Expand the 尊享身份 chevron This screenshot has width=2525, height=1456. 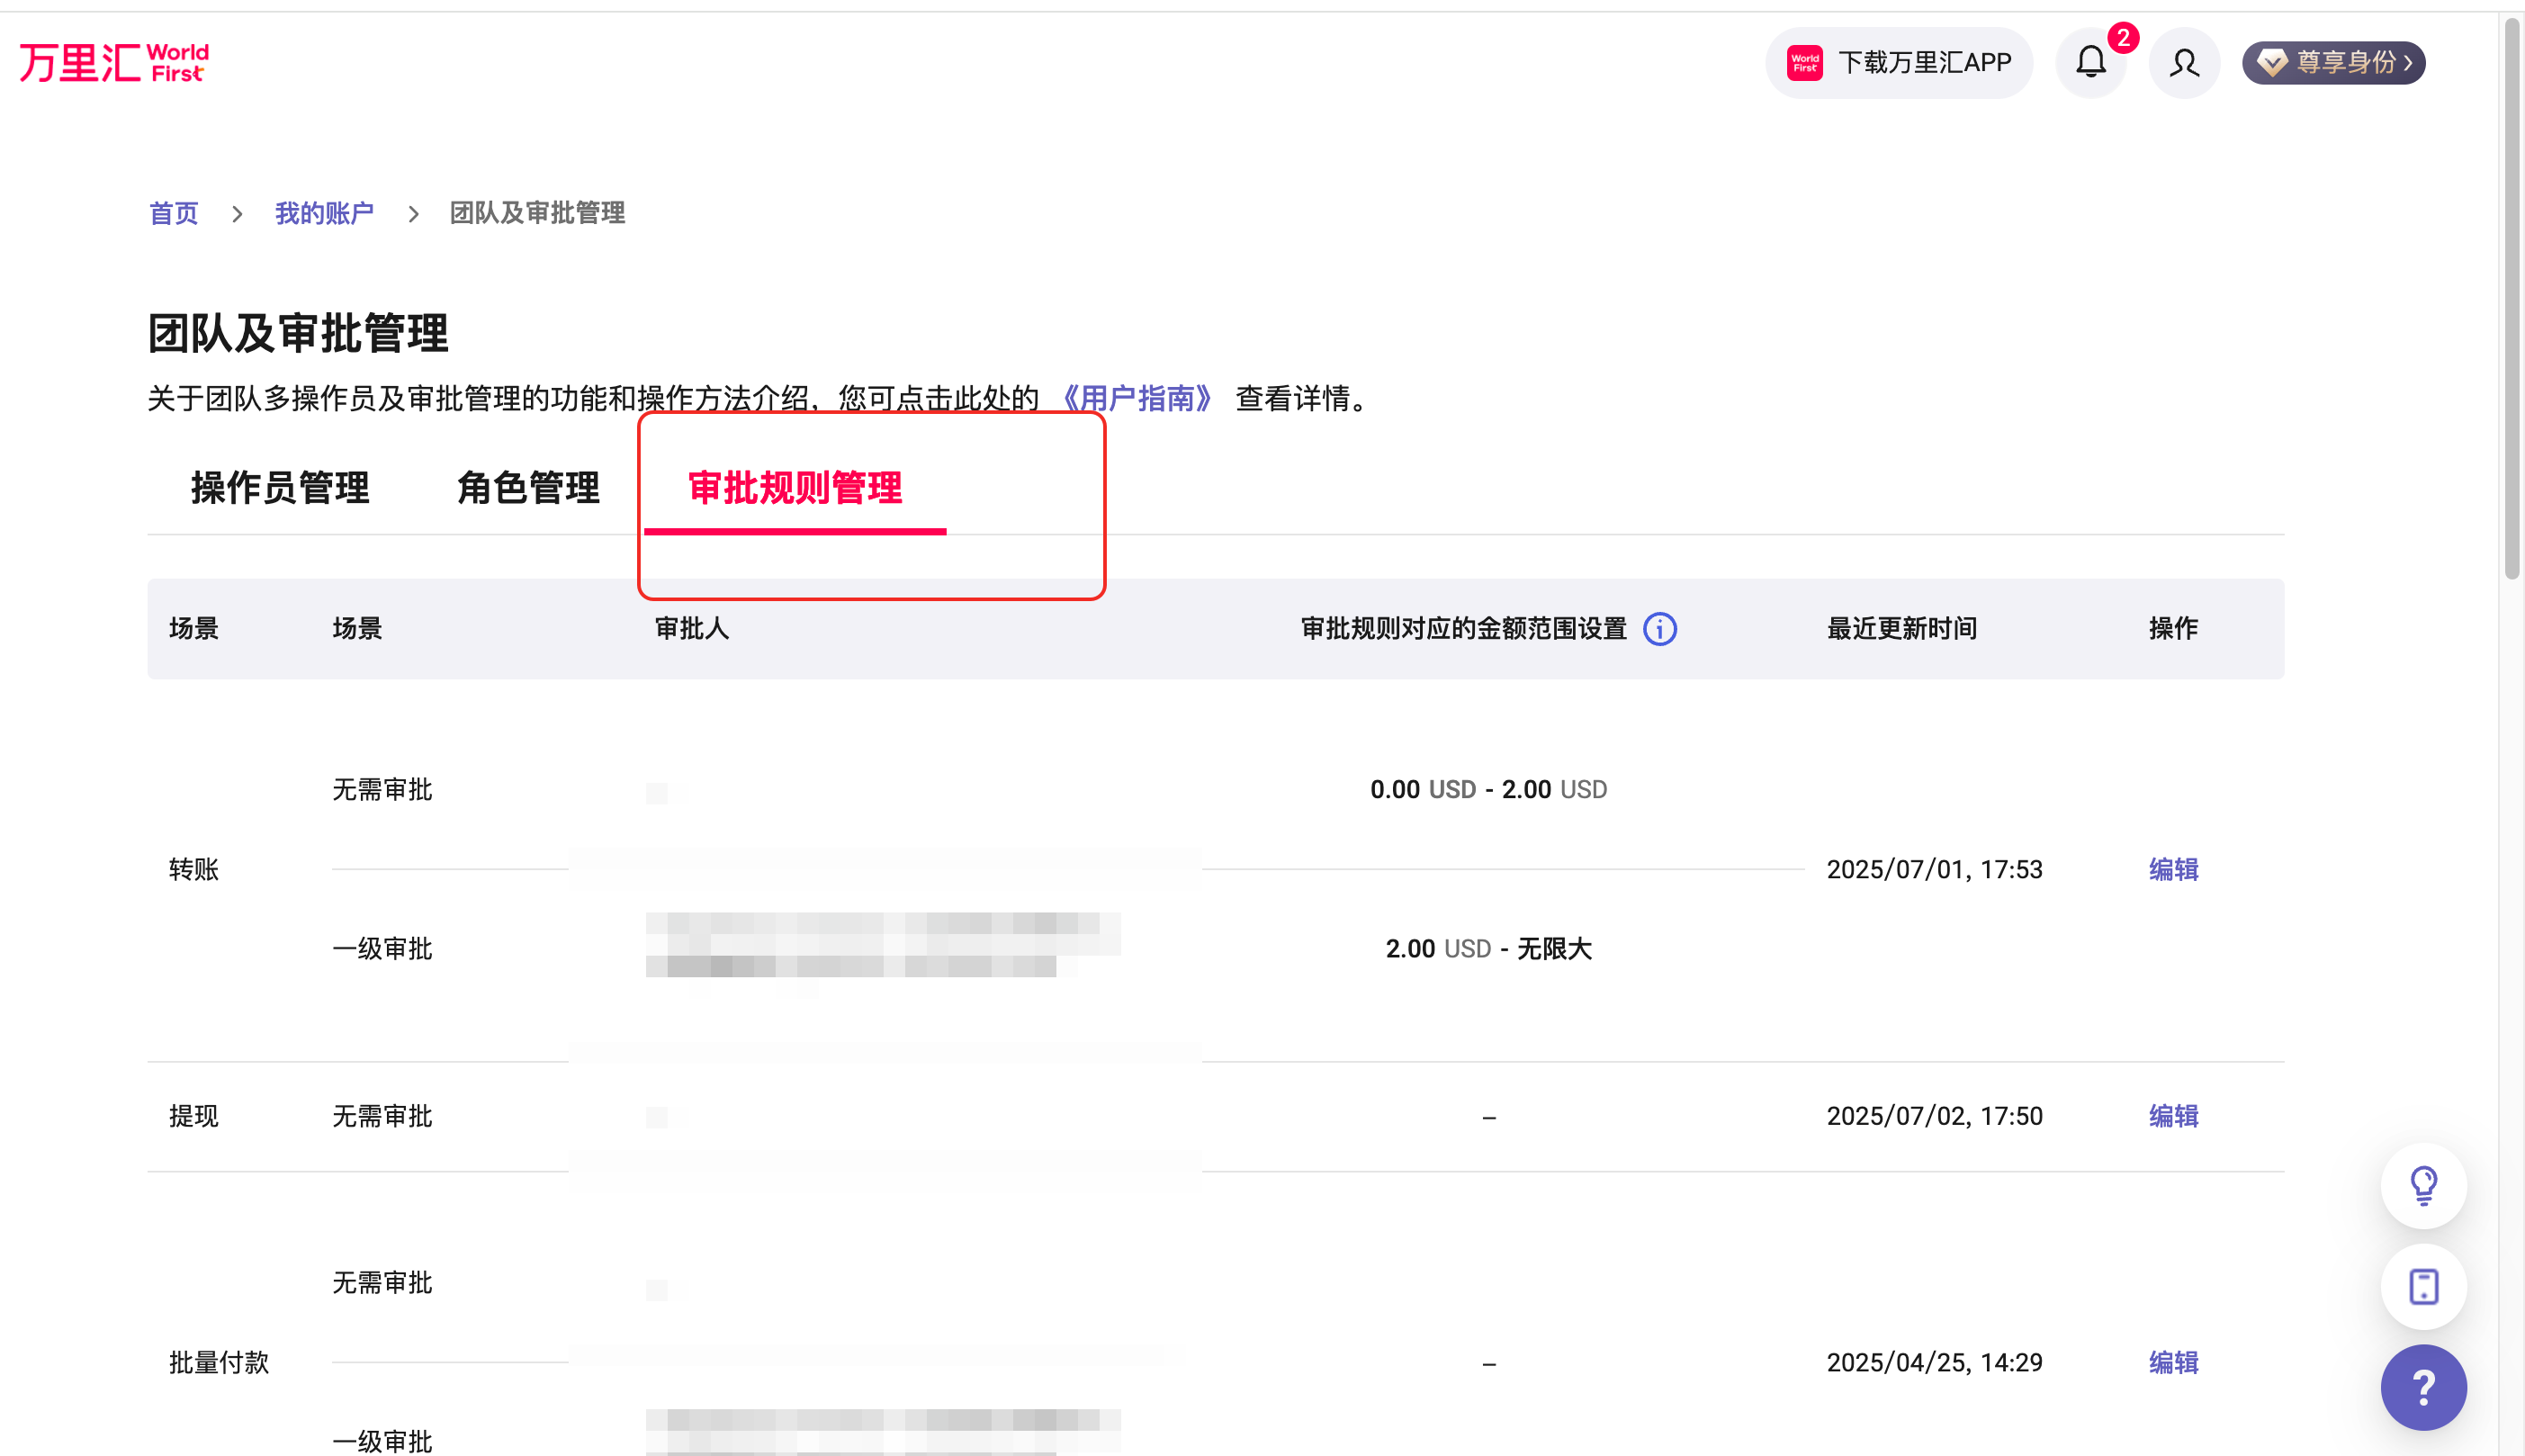(x=2408, y=63)
